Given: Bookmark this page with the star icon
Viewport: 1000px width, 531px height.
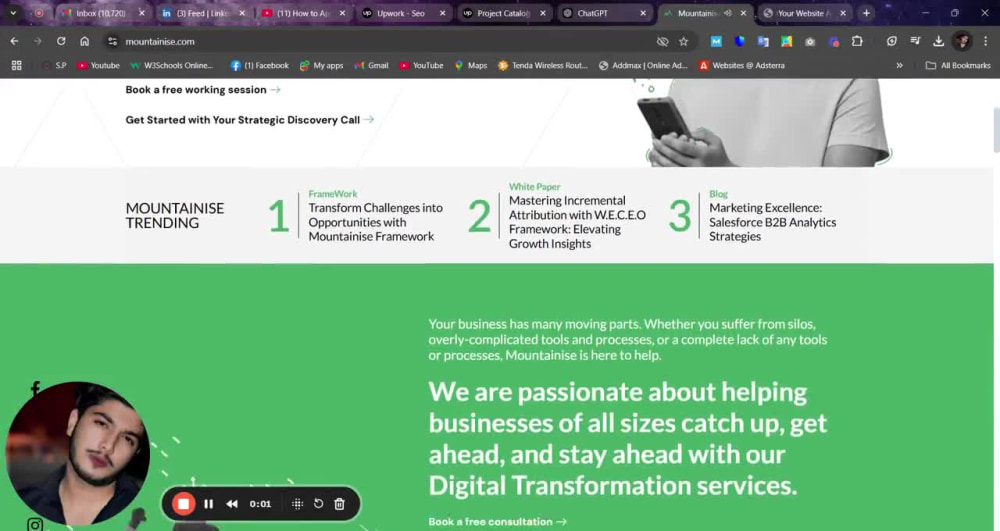Looking at the screenshot, I should 684,41.
